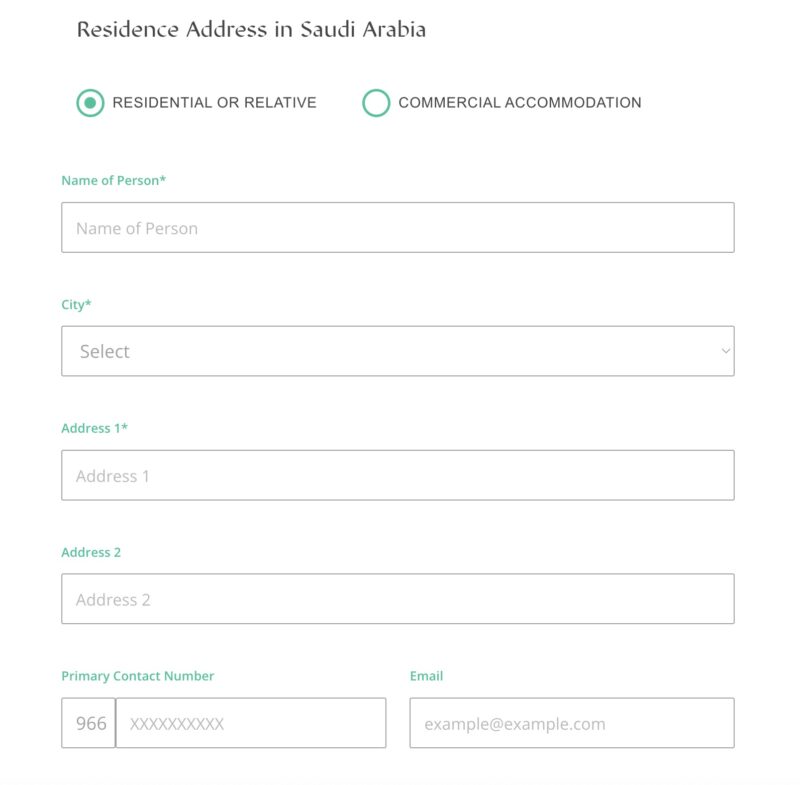Click into the Address 1 text field

(397, 475)
